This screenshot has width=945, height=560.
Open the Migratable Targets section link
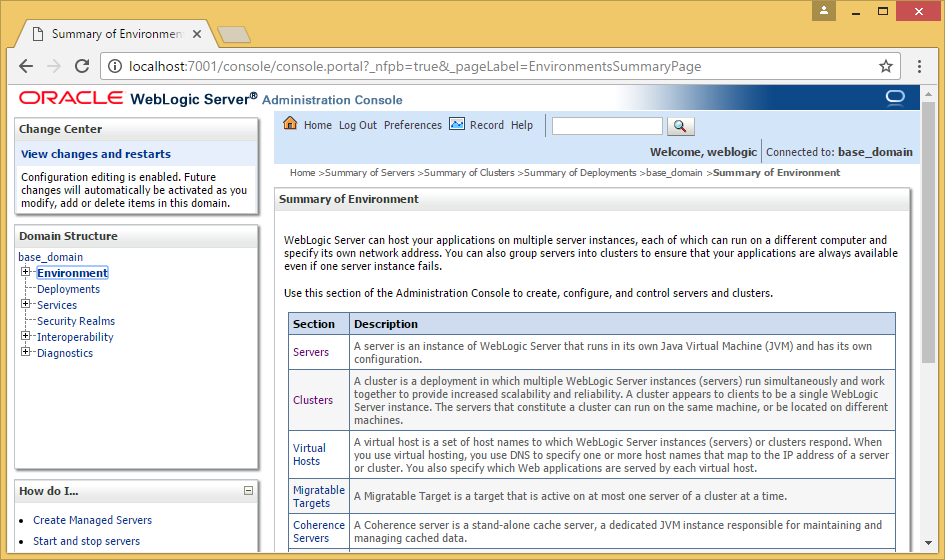pos(319,496)
